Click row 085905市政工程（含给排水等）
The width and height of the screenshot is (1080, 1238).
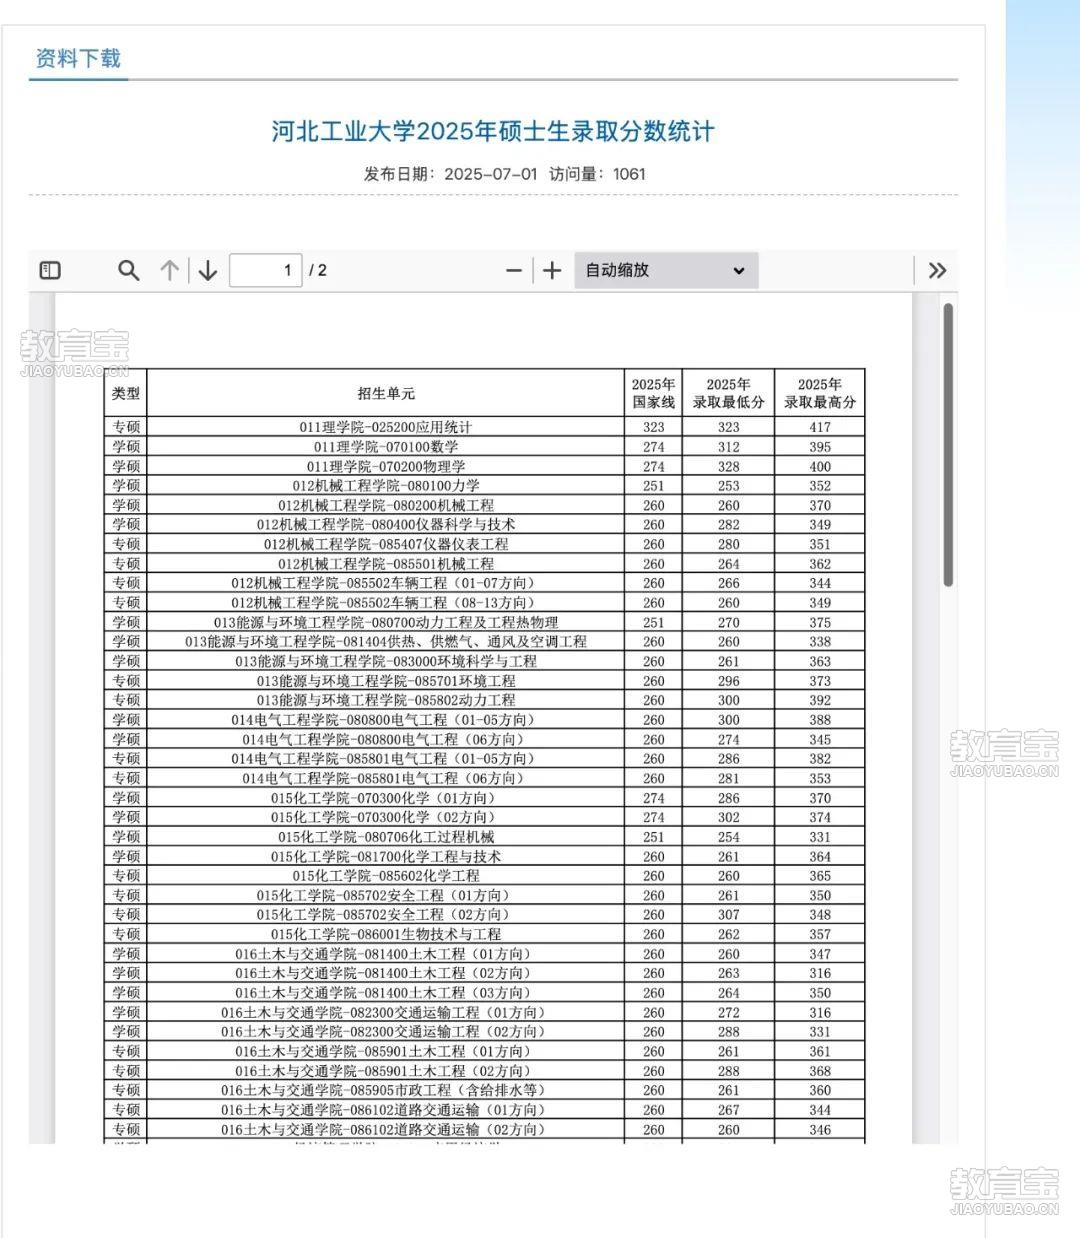click(484, 1090)
